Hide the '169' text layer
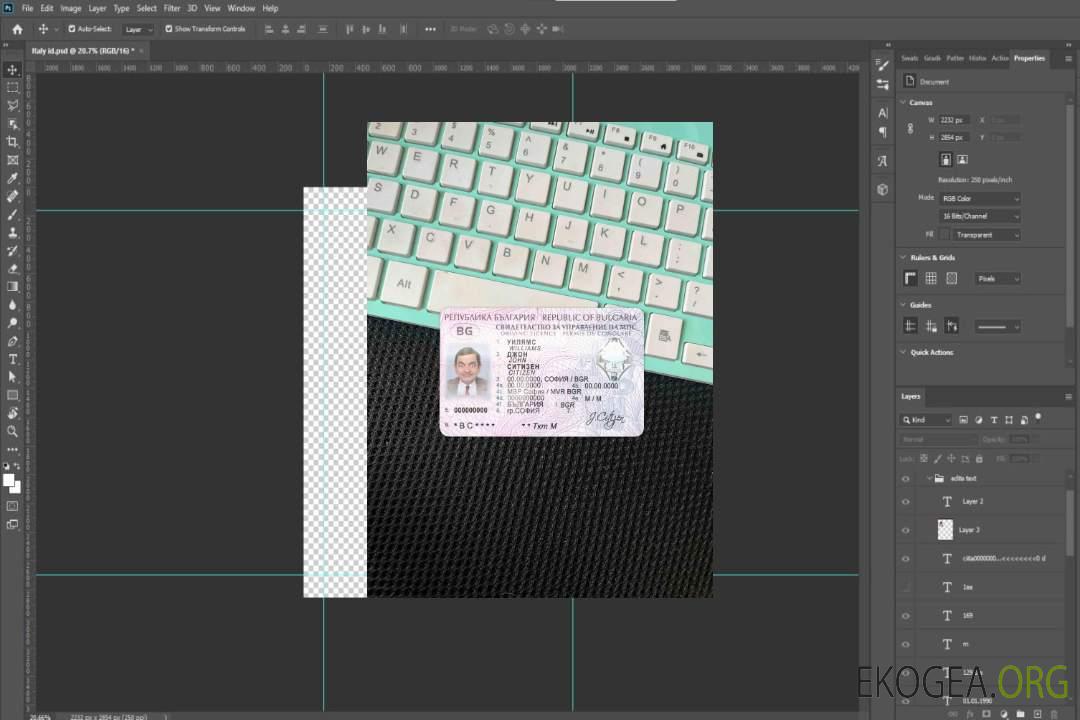 pyautogui.click(x=906, y=617)
